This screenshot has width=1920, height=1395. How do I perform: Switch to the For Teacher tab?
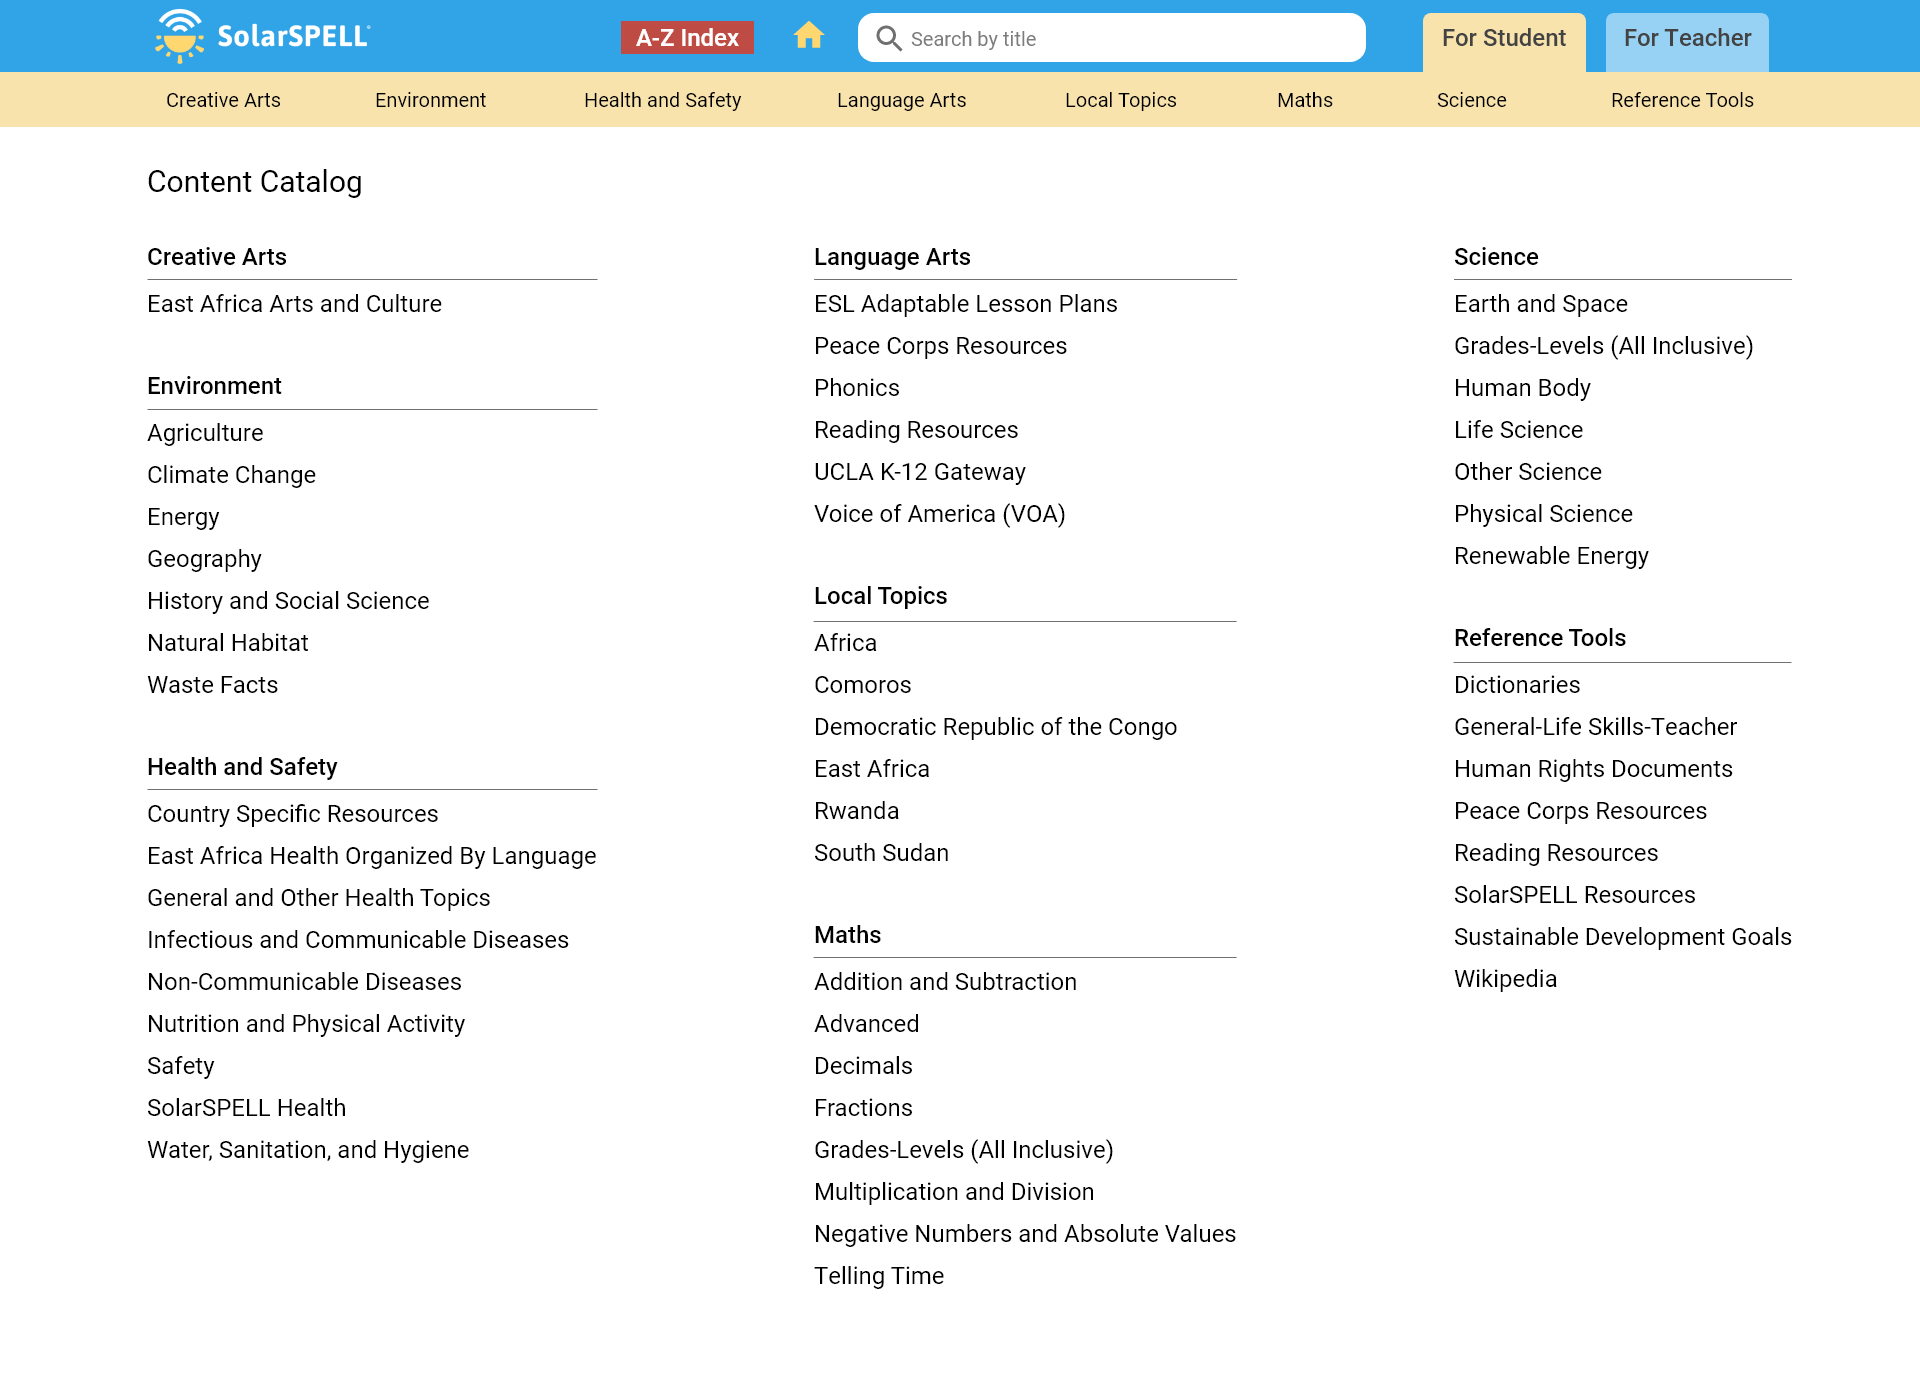pyautogui.click(x=1687, y=41)
